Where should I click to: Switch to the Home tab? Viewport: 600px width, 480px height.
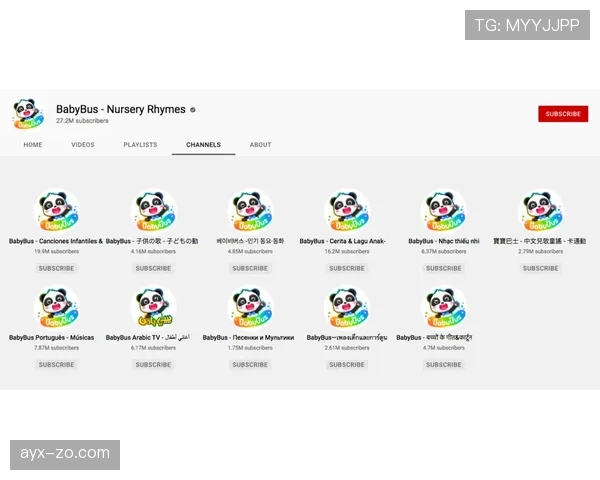[33, 145]
